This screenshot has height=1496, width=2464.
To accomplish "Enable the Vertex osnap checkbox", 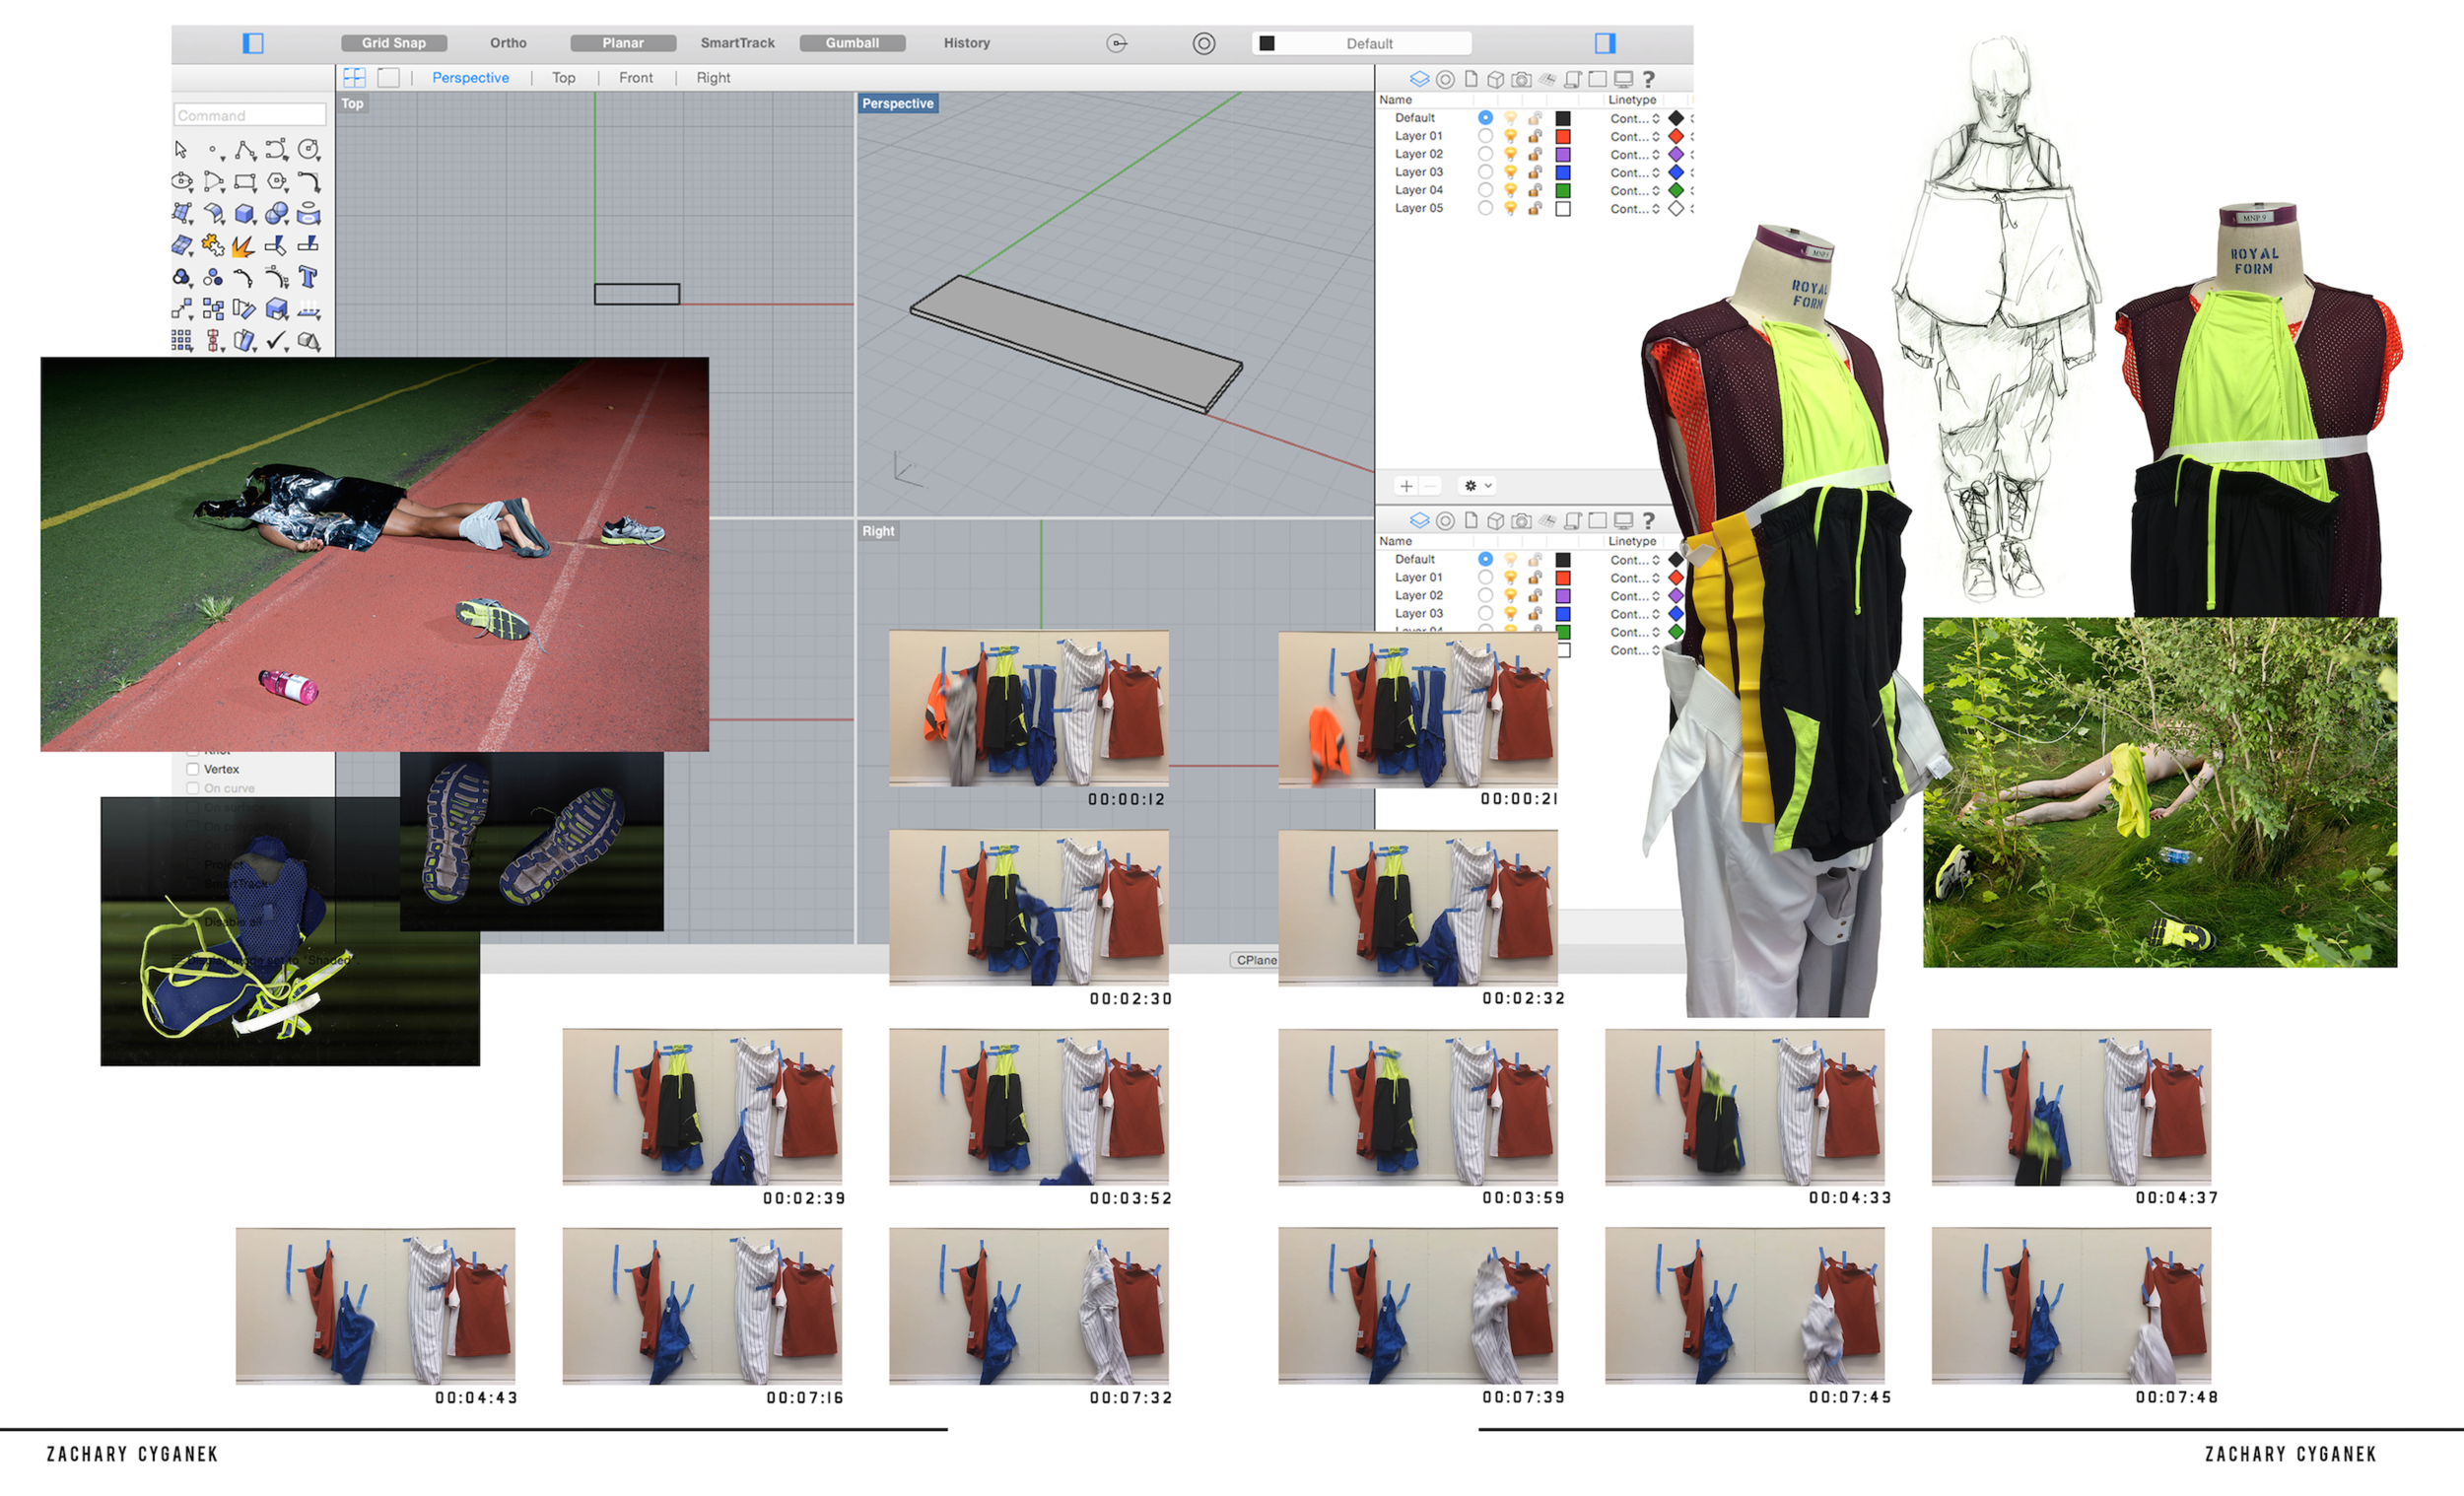I will (193, 769).
